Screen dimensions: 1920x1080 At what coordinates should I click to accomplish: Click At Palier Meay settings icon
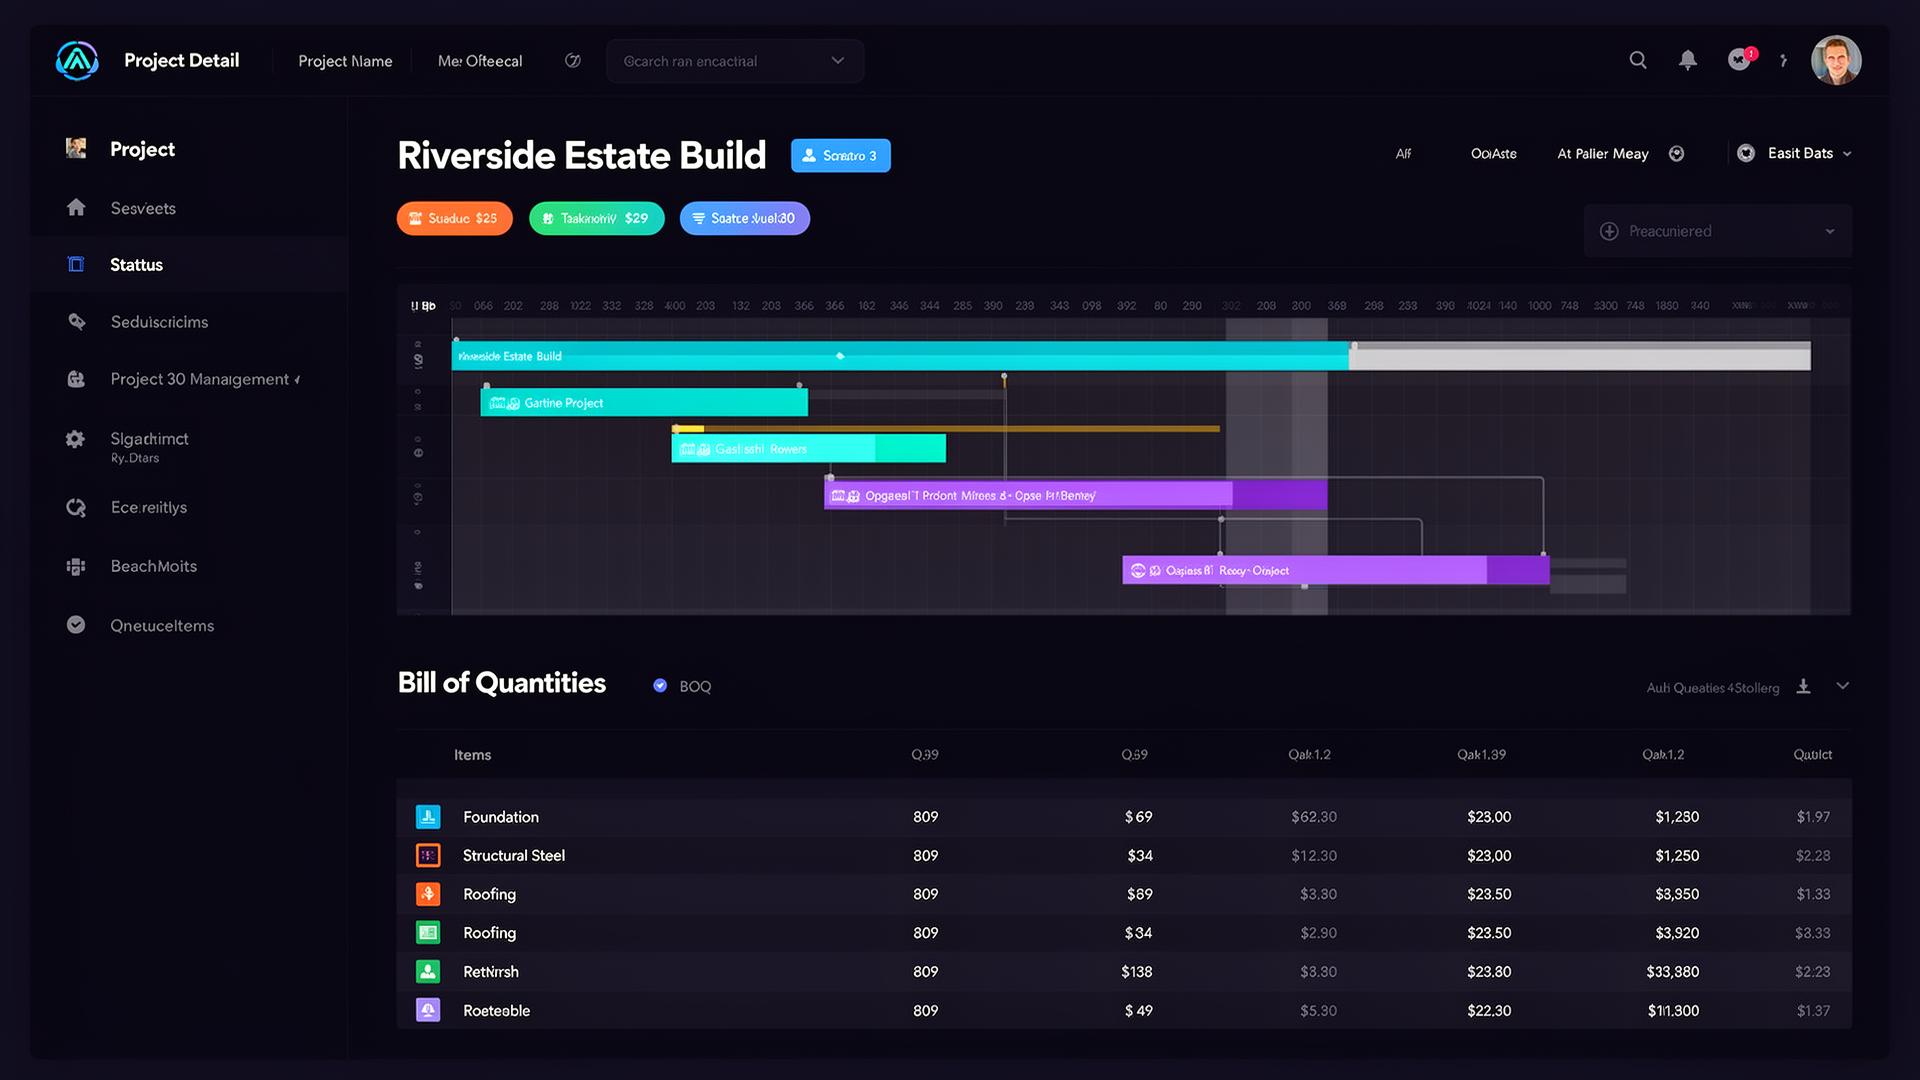pyautogui.click(x=1677, y=154)
